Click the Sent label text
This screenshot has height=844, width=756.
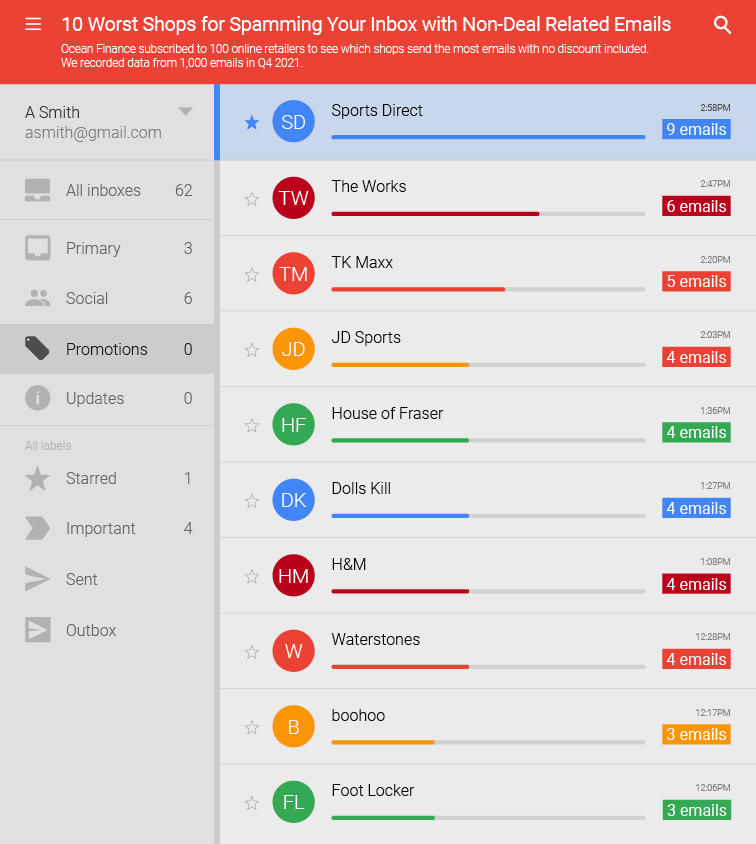[81, 579]
